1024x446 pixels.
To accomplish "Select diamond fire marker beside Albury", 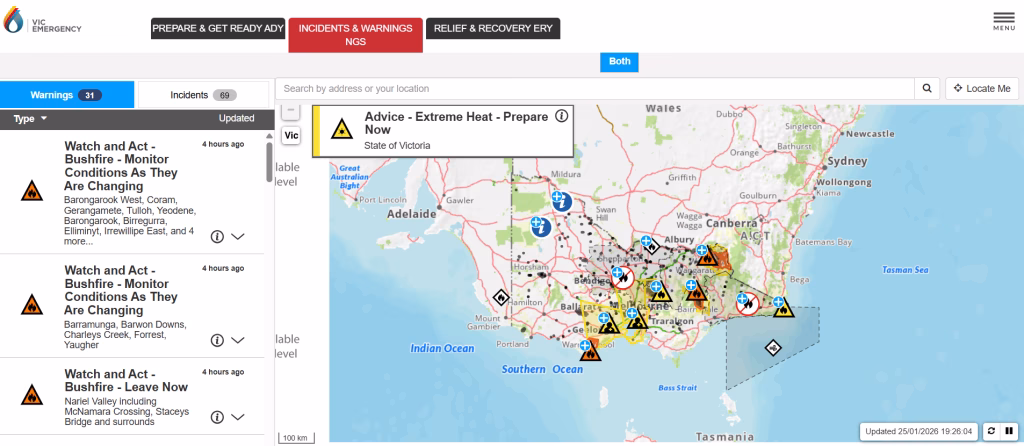I will (x=651, y=247).
